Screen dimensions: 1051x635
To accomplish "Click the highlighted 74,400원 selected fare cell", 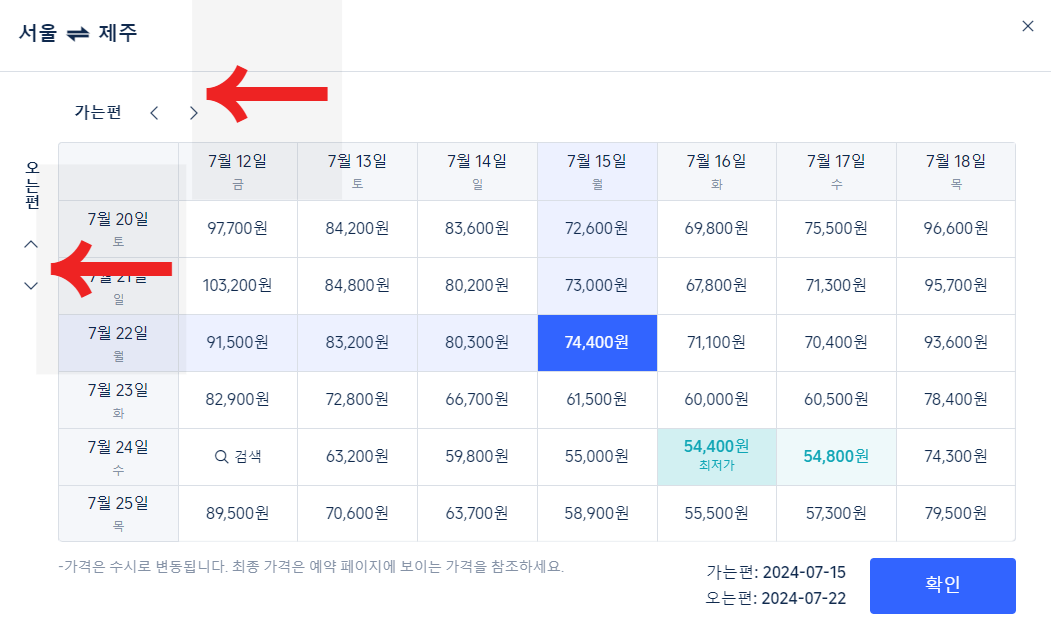I will click(x=597, y=342).
